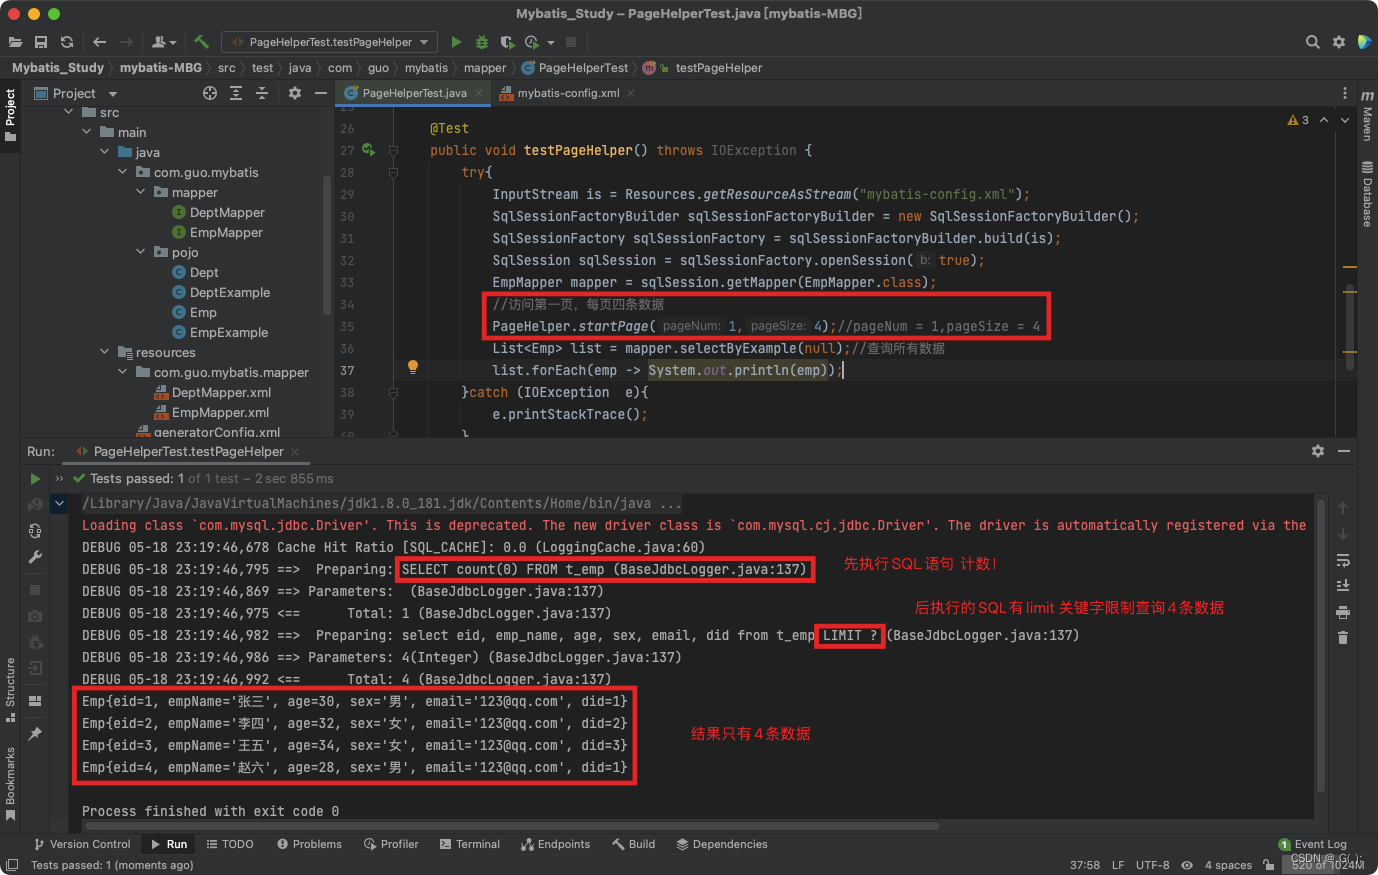1378x875 pixels.
Task: Open the Problems tool window tab
Action: point(309,844)
